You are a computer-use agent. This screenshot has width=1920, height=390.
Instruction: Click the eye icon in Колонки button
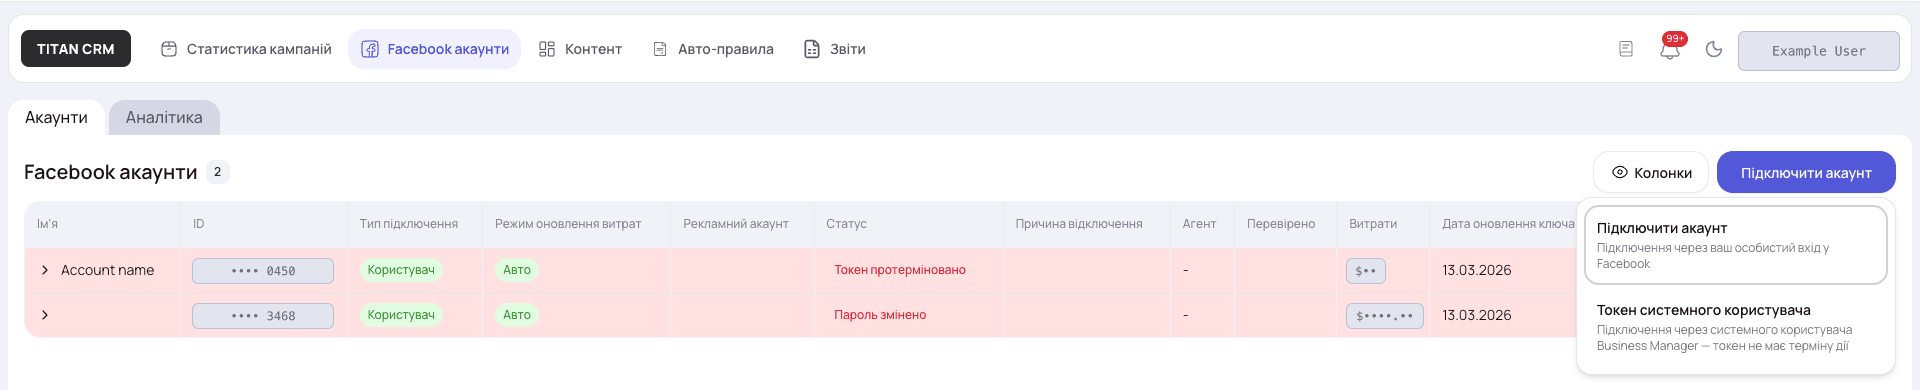coord(1620,173)
